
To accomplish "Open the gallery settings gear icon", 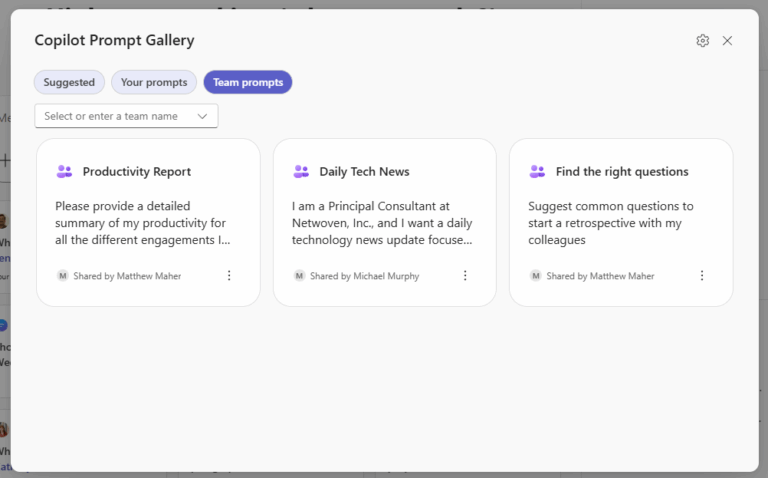I will coord(702,41).
